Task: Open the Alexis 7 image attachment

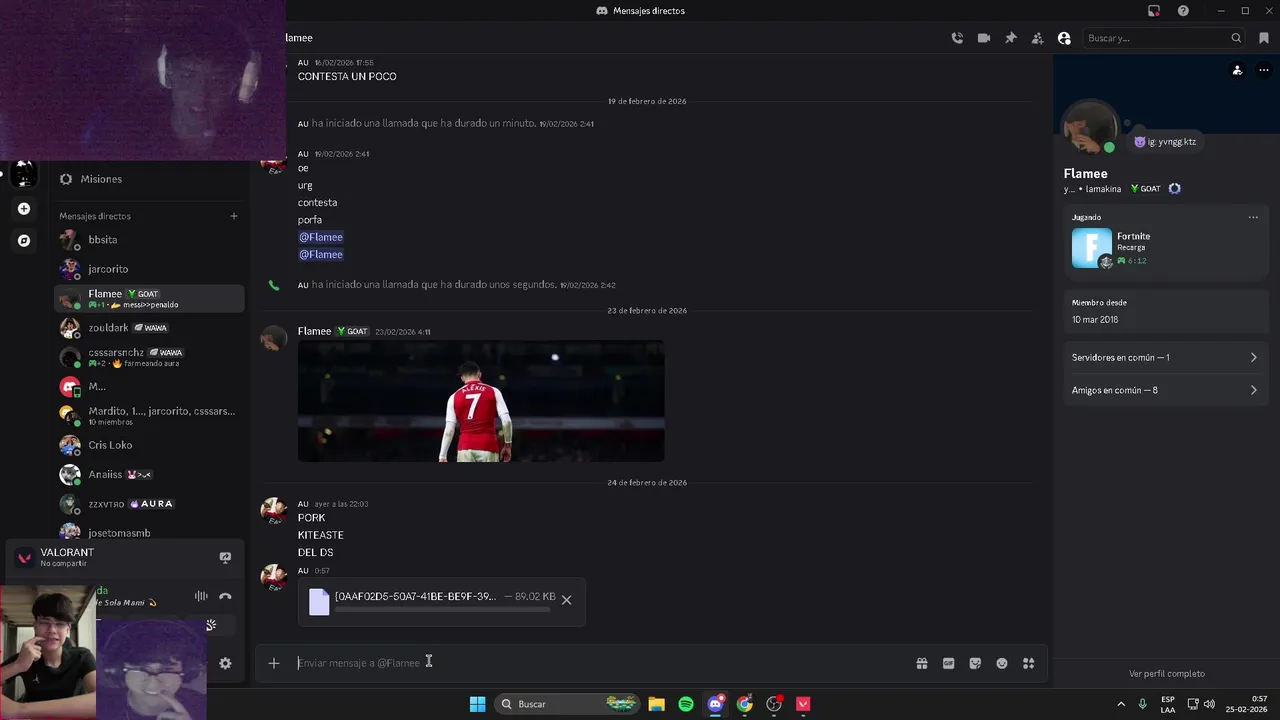Action: pyautogui.click(x=481, y=401)
